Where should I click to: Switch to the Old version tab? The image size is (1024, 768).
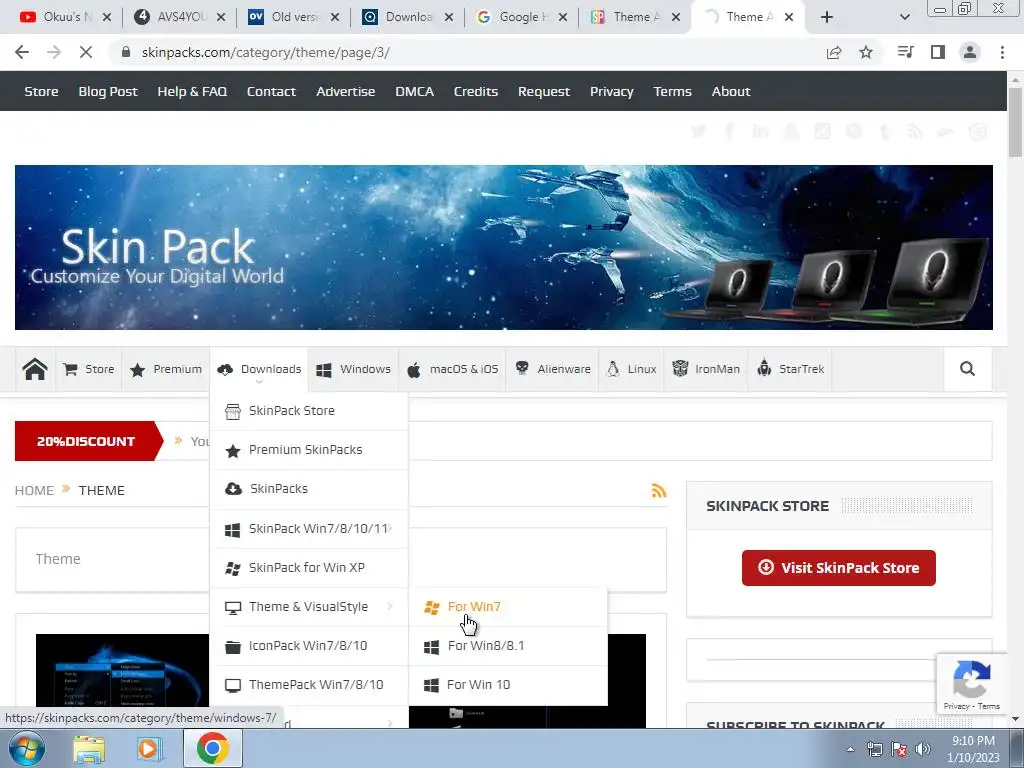coord(294,17)
